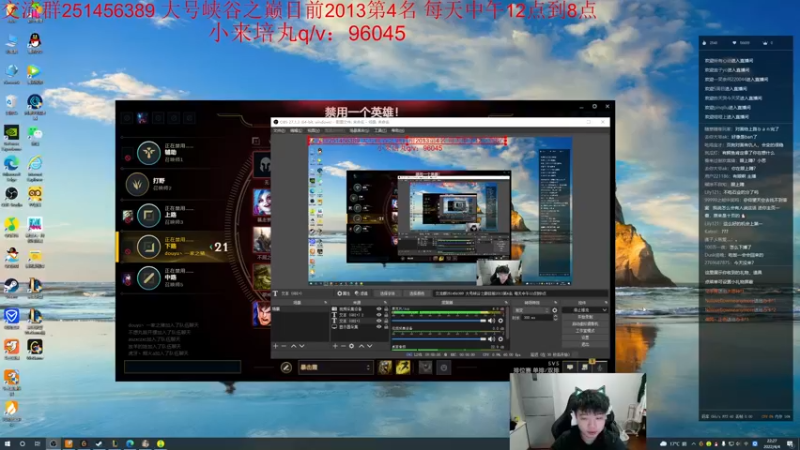Move OBS source down with arrow
Viewport: 800px width, 450px height.
tap(369, 346)
